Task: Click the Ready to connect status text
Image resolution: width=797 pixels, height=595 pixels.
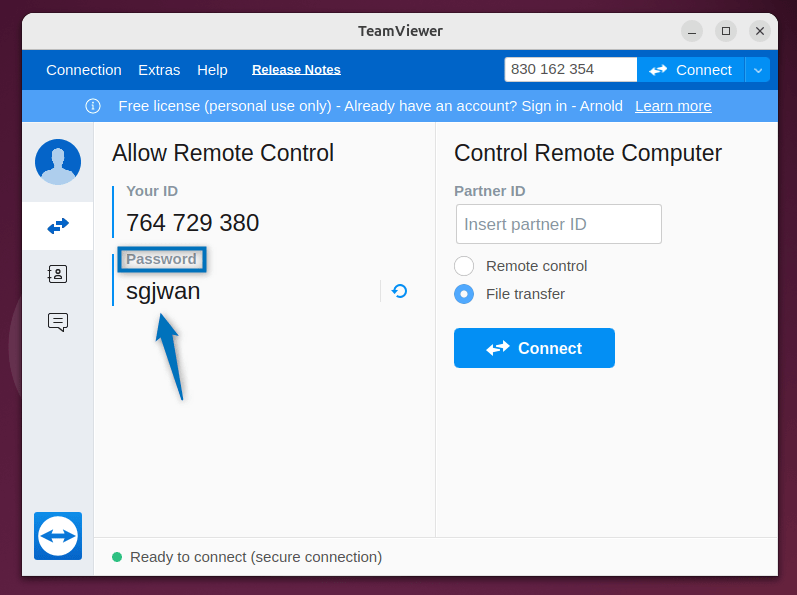Action: tap(256, 557)
